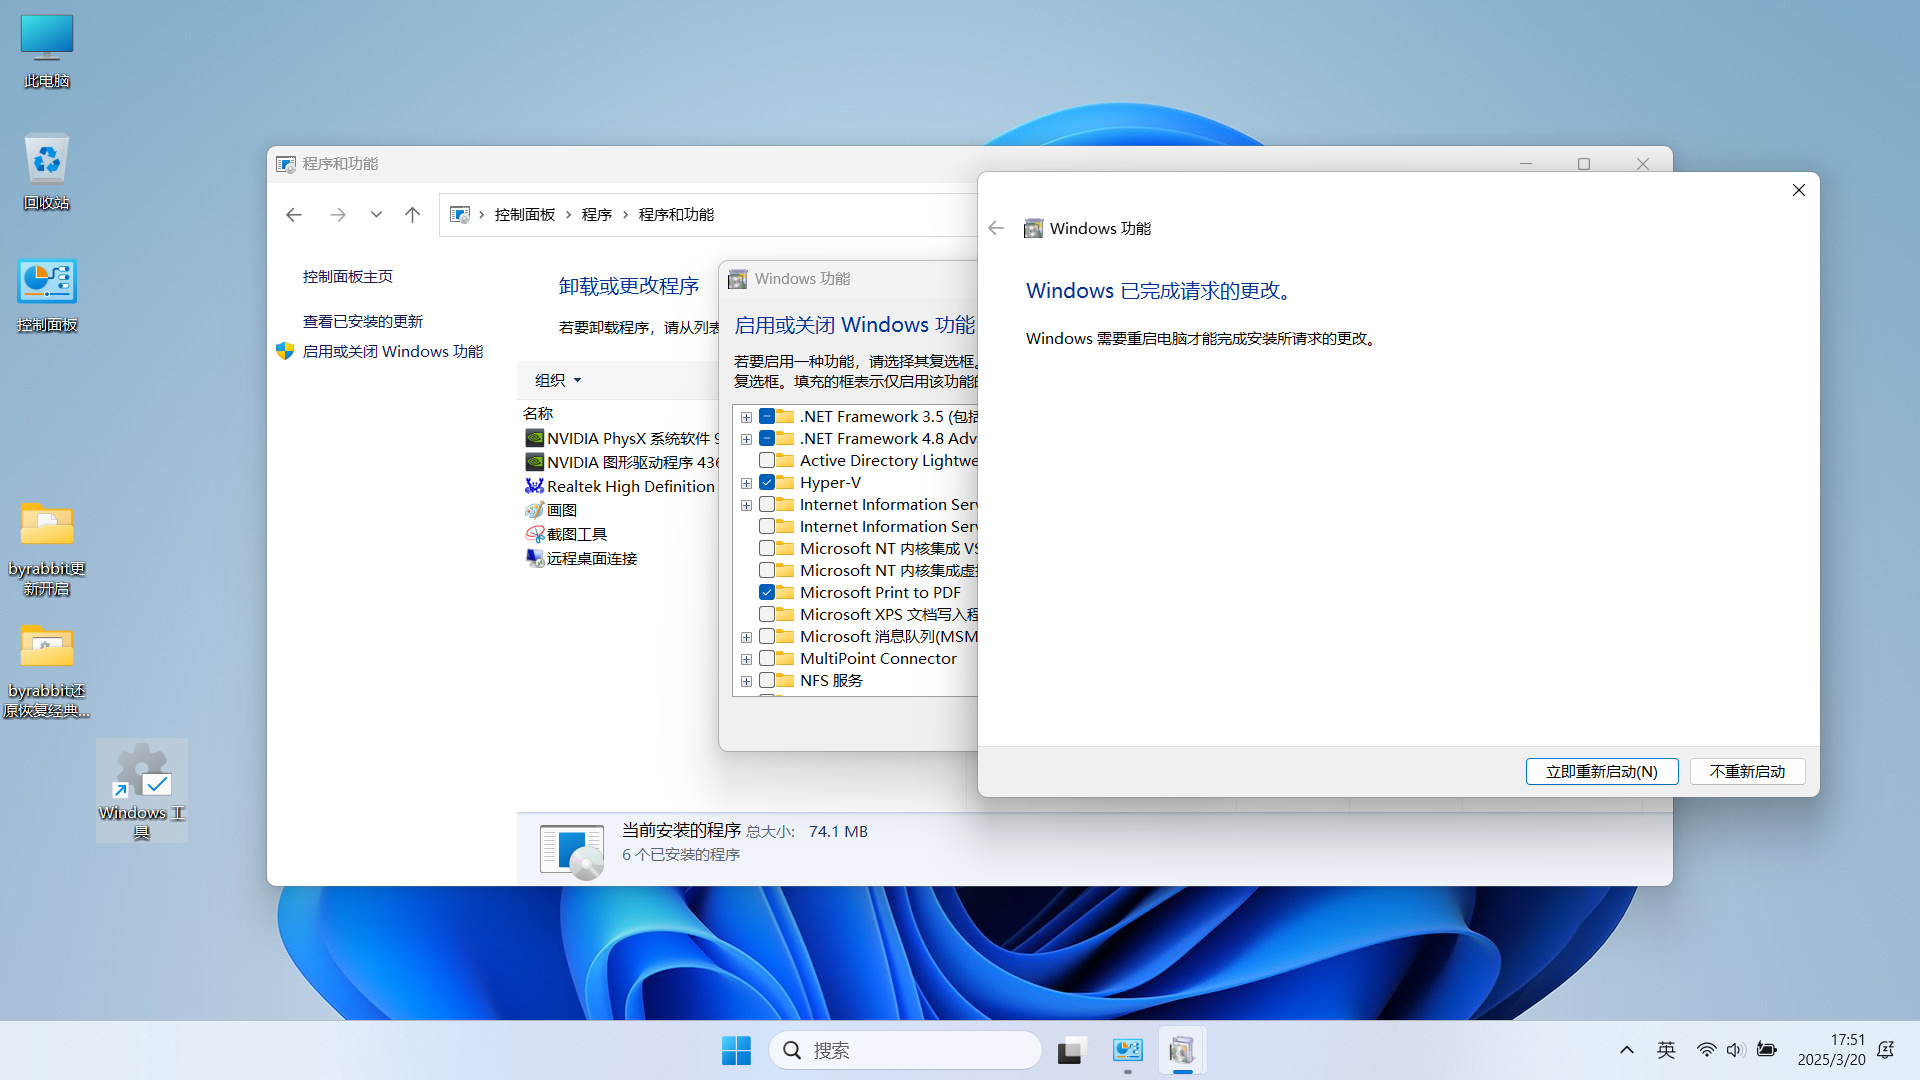Viewport: 1920px width, 1080px height.
Task: Open the 组织 dropdown menu
Action: coord(558,380)
